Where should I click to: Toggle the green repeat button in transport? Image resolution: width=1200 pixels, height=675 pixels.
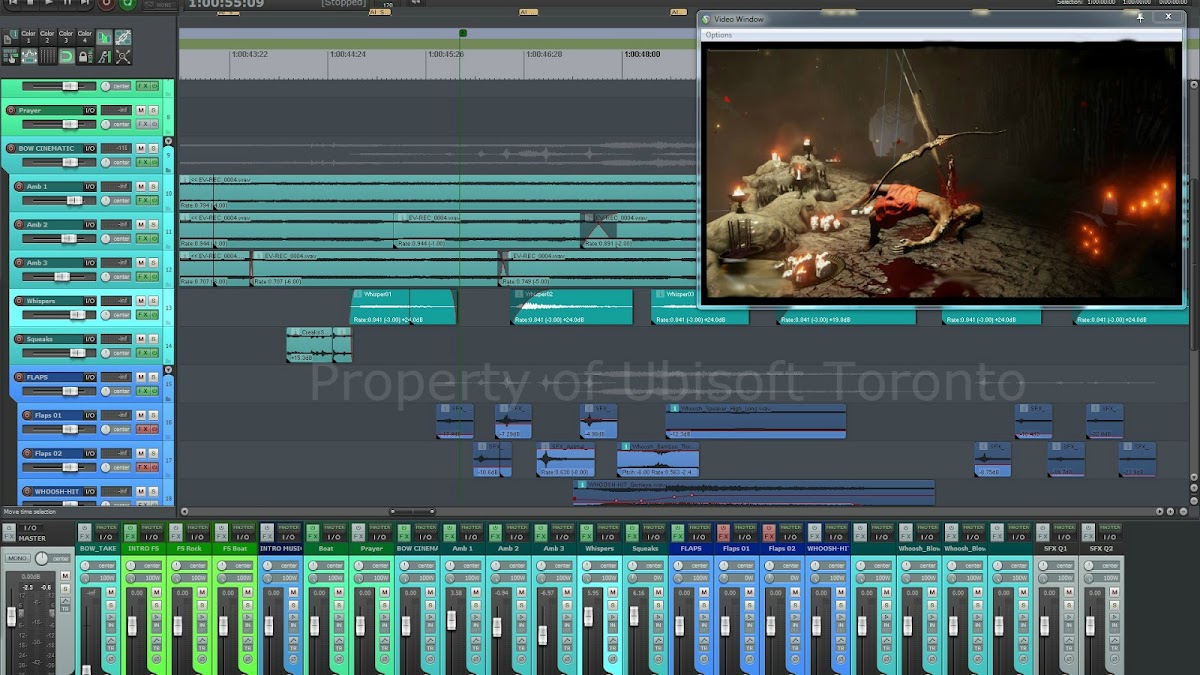pos(128,3)
